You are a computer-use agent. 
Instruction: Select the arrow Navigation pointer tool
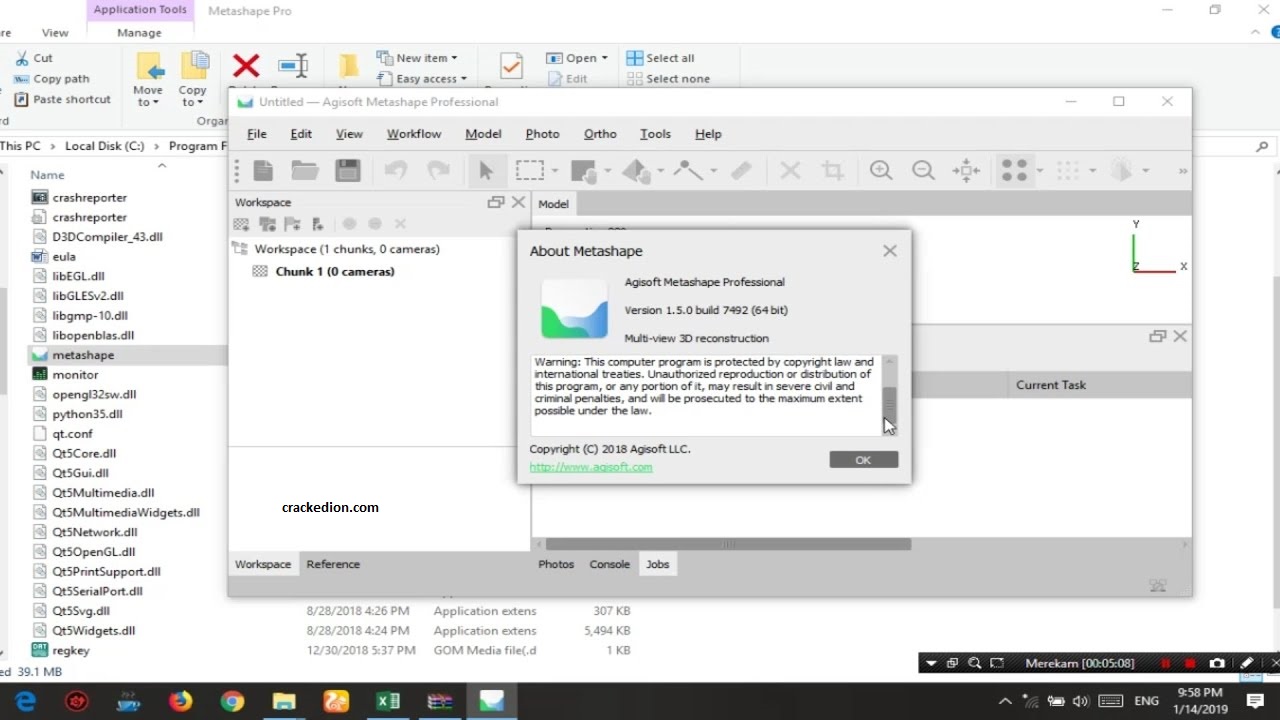click(486, 171)
